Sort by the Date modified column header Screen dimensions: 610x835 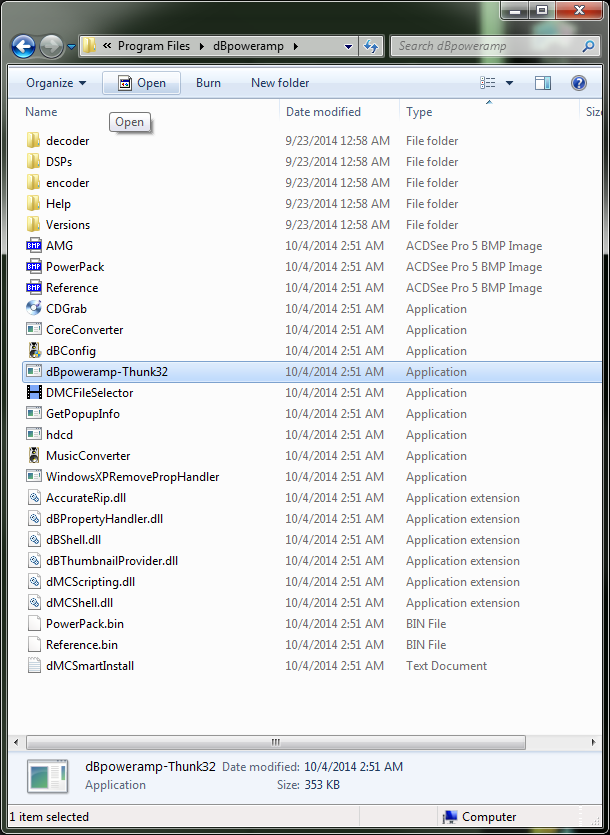click(323, 112)
